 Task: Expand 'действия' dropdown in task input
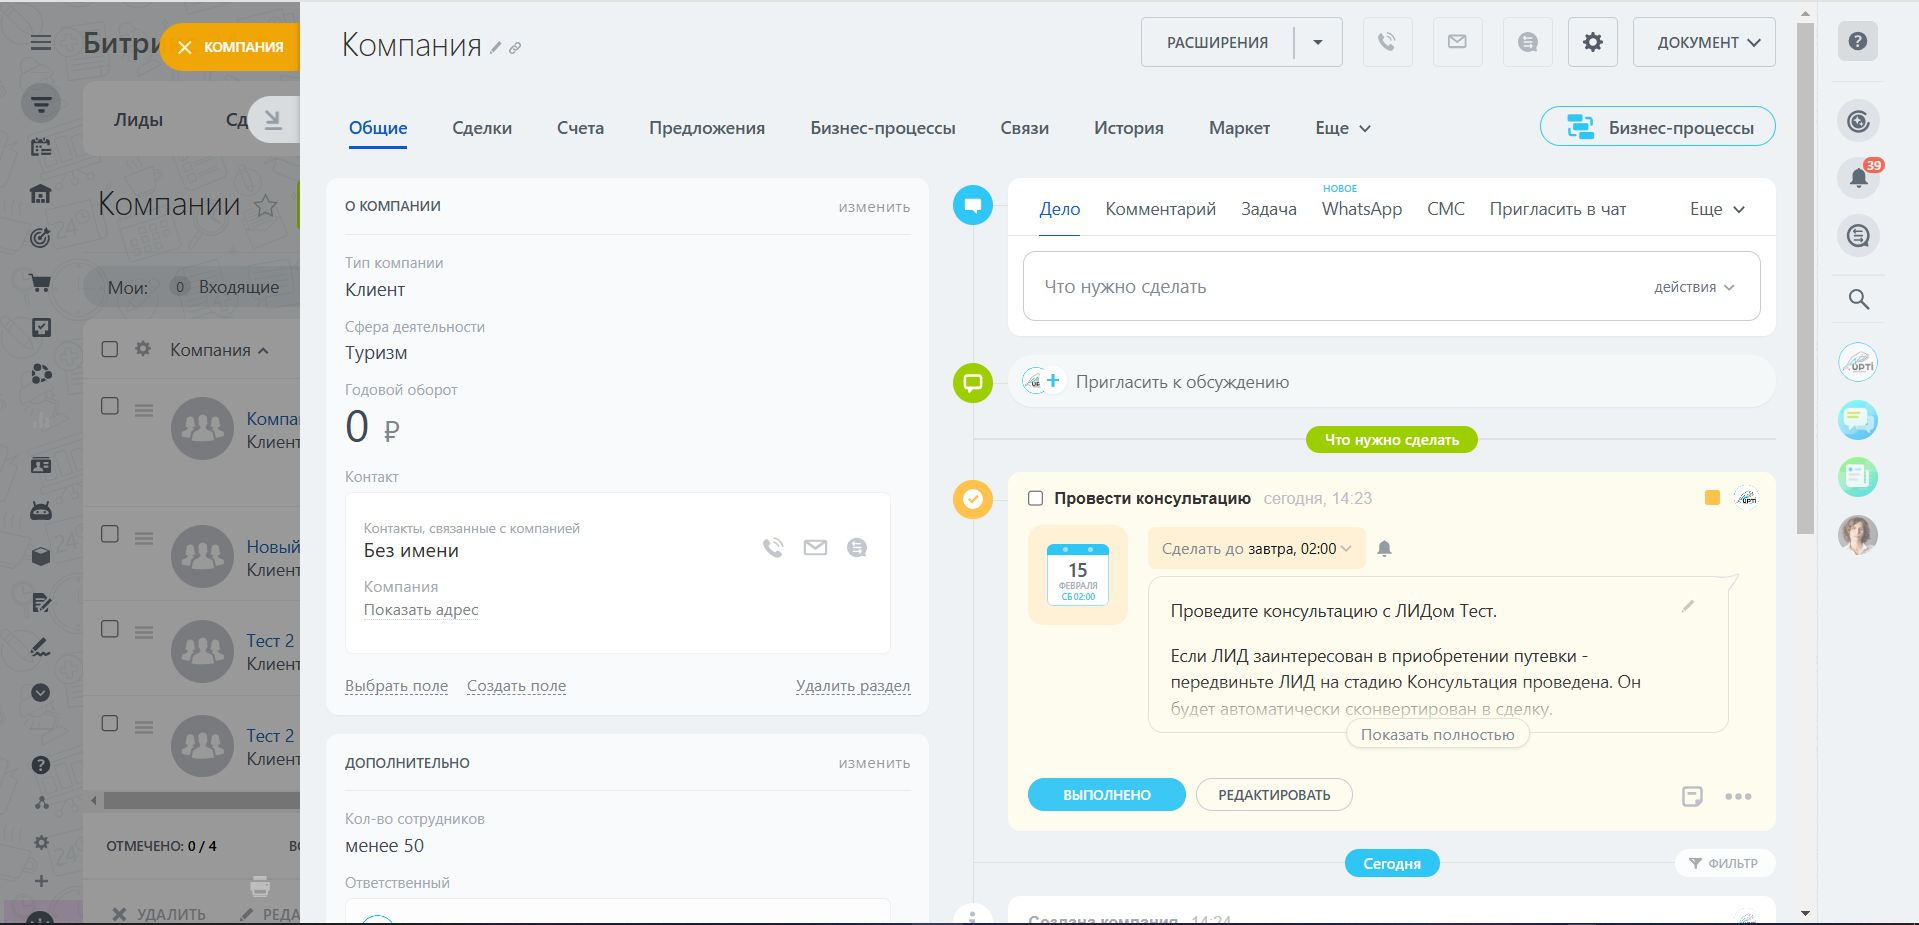tap(1693, 287)
